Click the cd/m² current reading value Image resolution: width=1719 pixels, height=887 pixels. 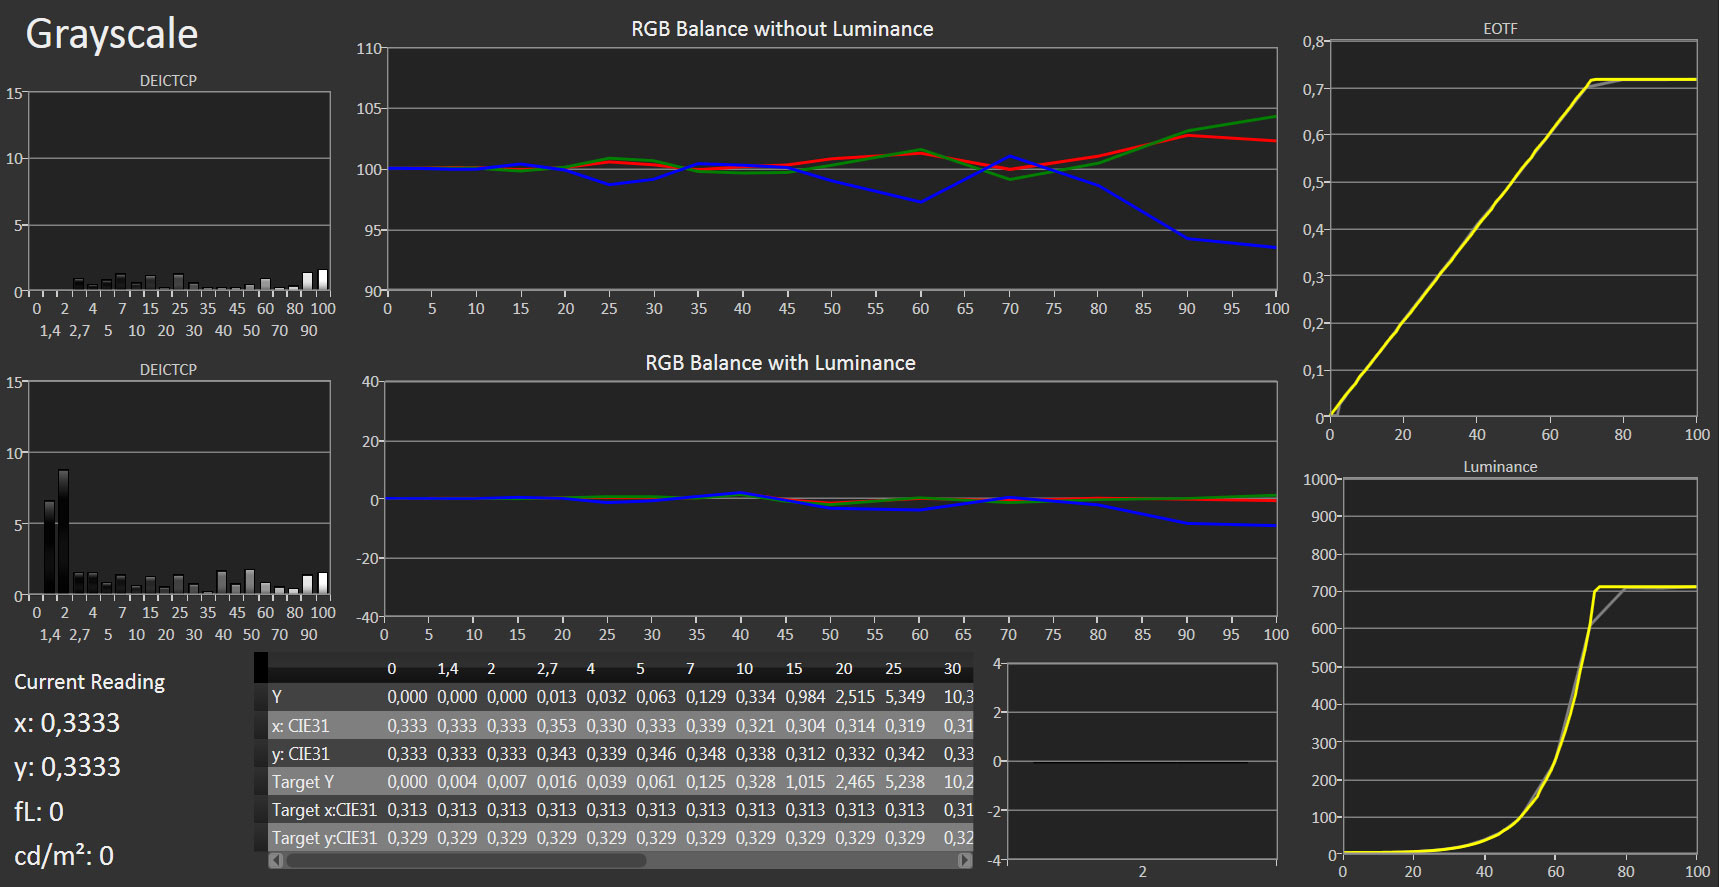tap(64, 856)
